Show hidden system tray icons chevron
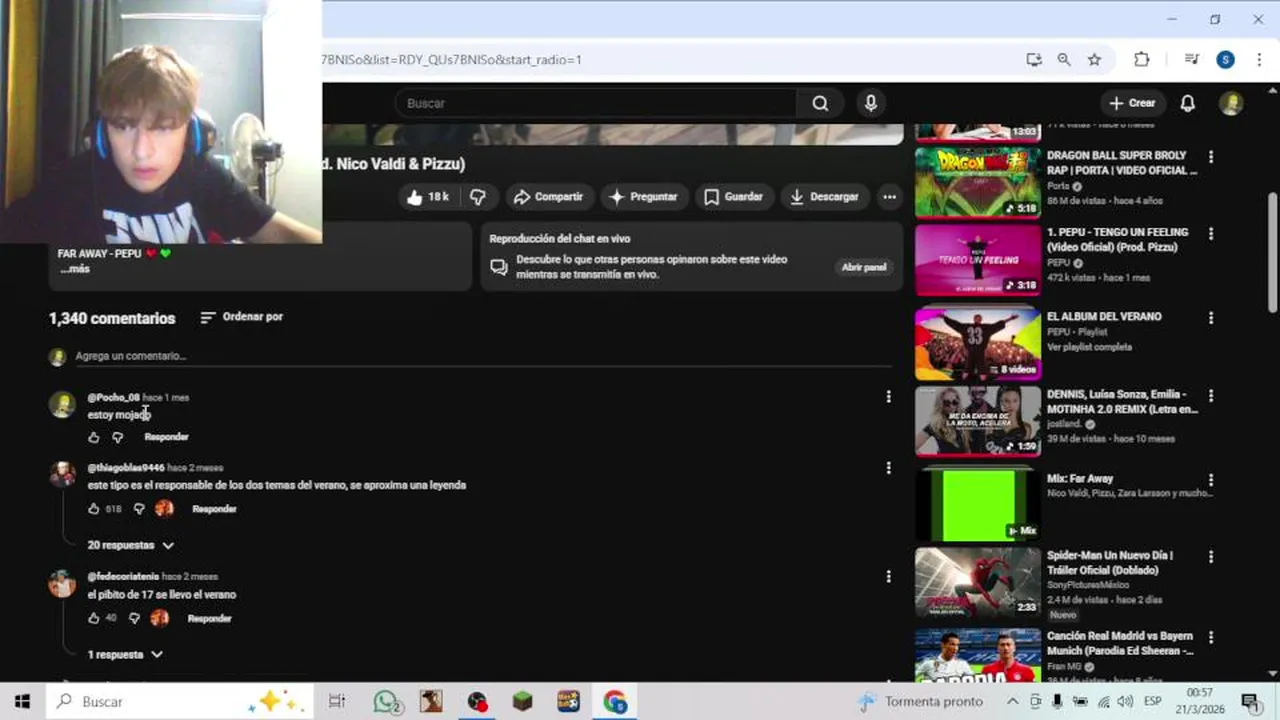 tap(1012, 701)
